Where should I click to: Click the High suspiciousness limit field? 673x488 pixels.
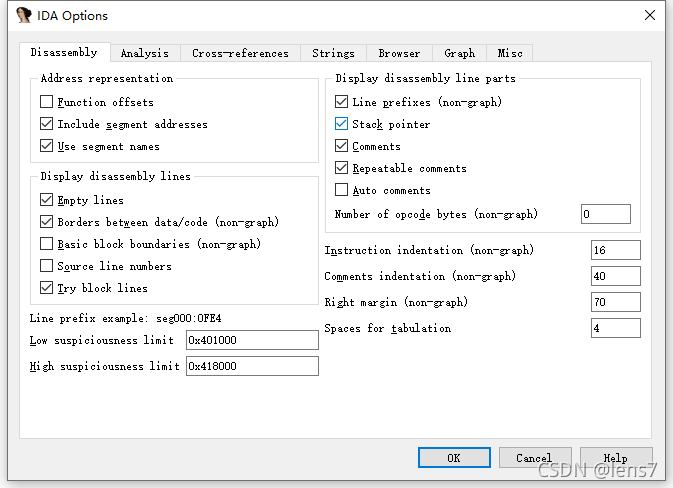(252, 366)
